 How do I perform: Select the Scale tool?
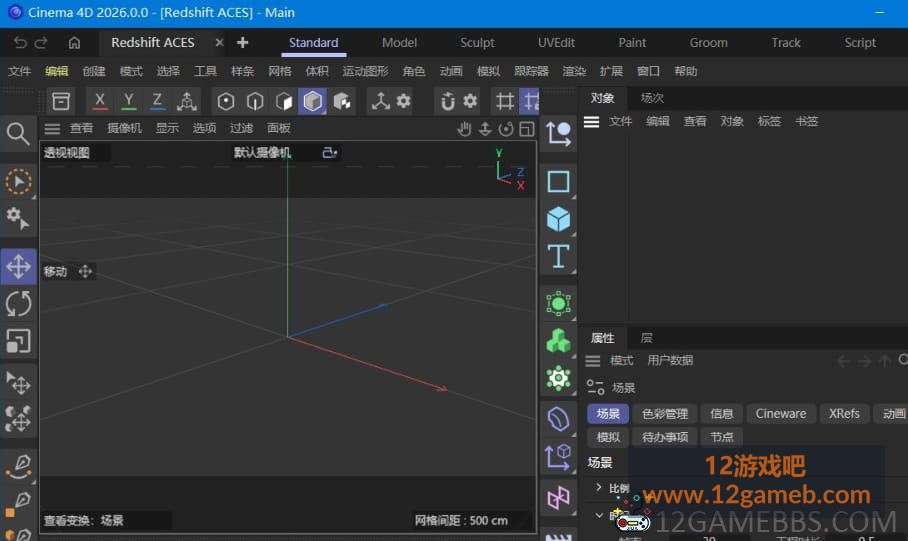[18, 341]
